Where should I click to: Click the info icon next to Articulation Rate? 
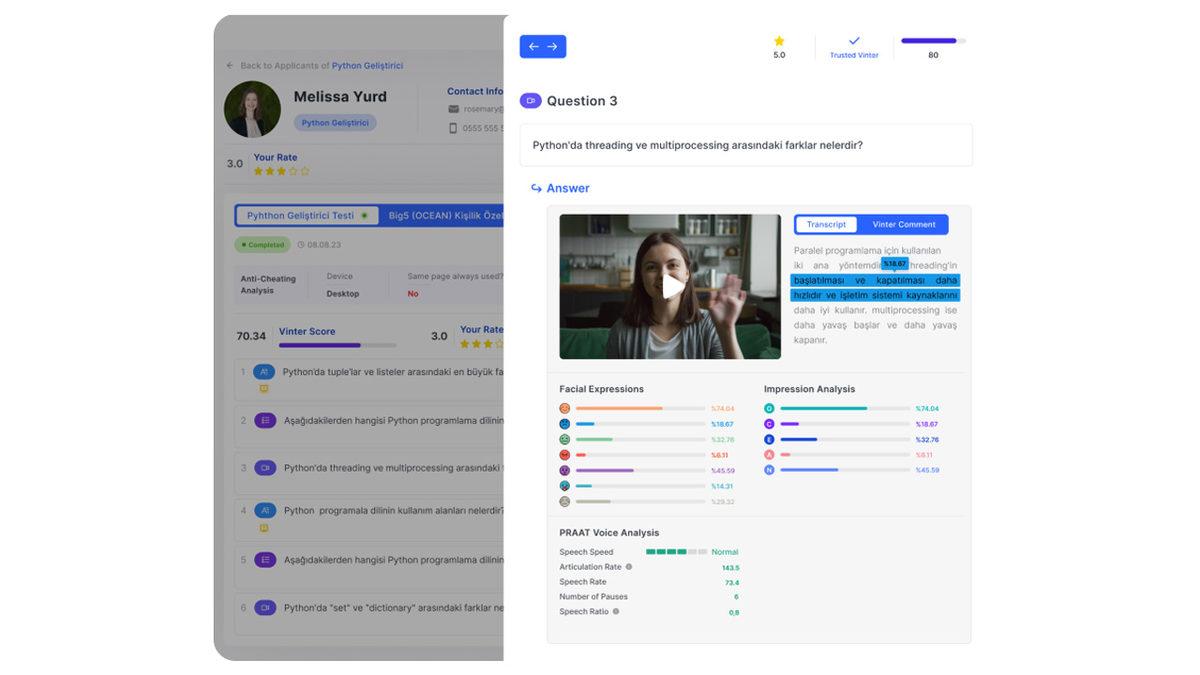(629, 567)
